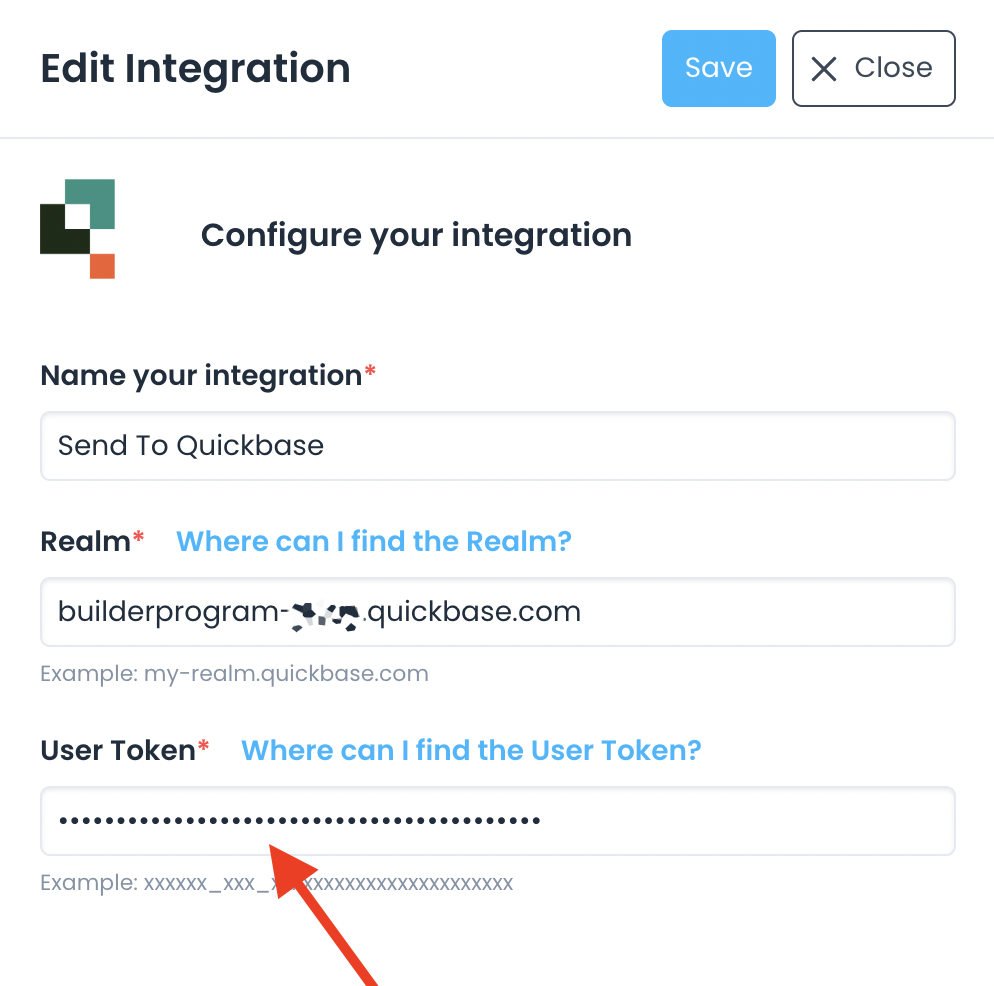
Task: Focus the Realm input field
Action: pos(497,611)
